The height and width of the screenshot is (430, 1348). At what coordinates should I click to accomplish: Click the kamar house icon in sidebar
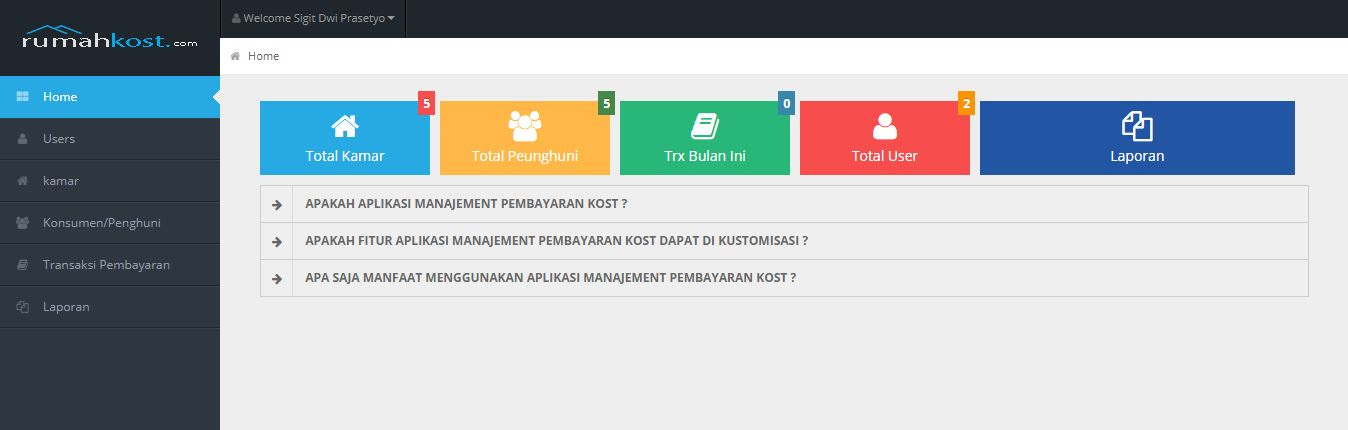click(x=22, y=181)
